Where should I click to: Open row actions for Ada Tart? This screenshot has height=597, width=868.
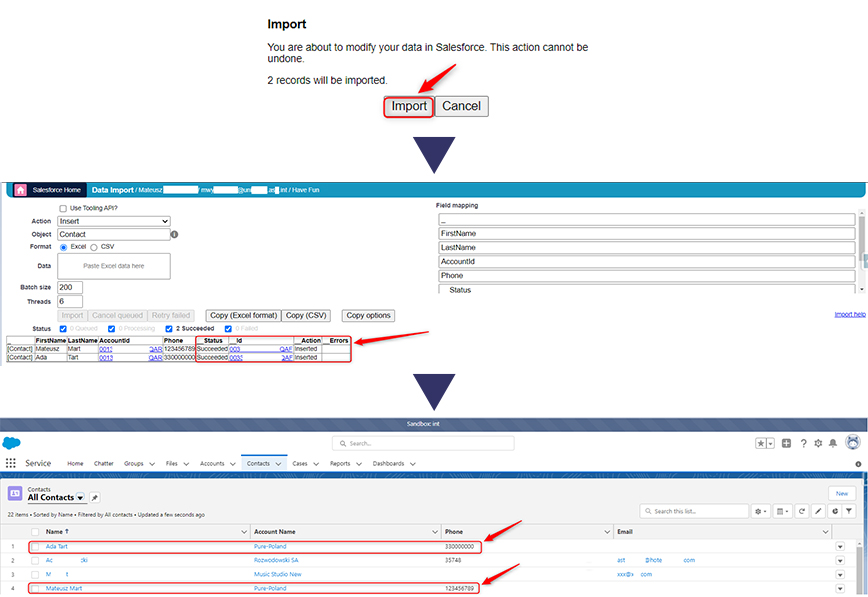coord(840,547)
